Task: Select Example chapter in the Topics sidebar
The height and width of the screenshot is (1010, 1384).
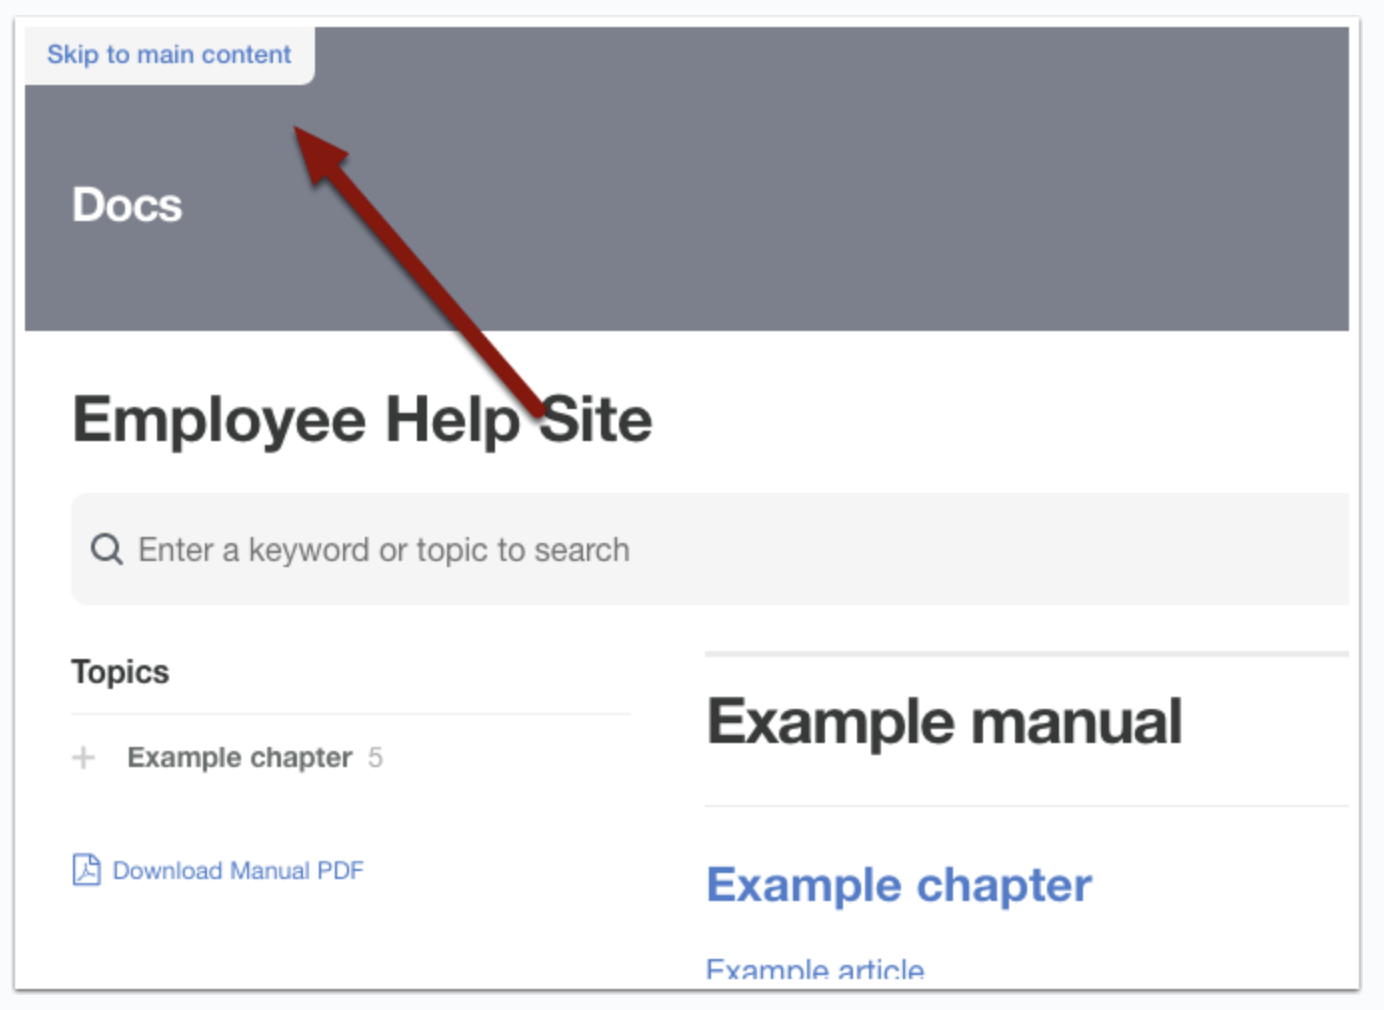Action: point(239,758)
